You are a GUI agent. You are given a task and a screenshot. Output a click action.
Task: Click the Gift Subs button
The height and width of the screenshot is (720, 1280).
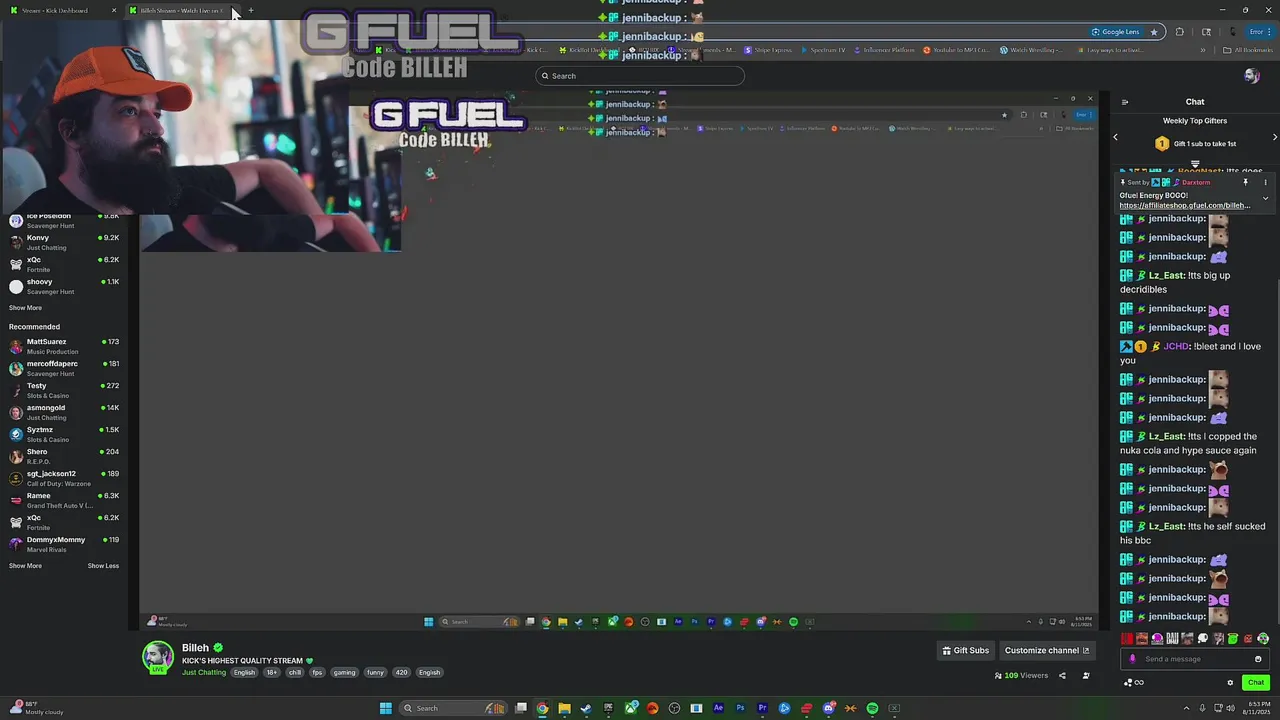pos(966,650)
